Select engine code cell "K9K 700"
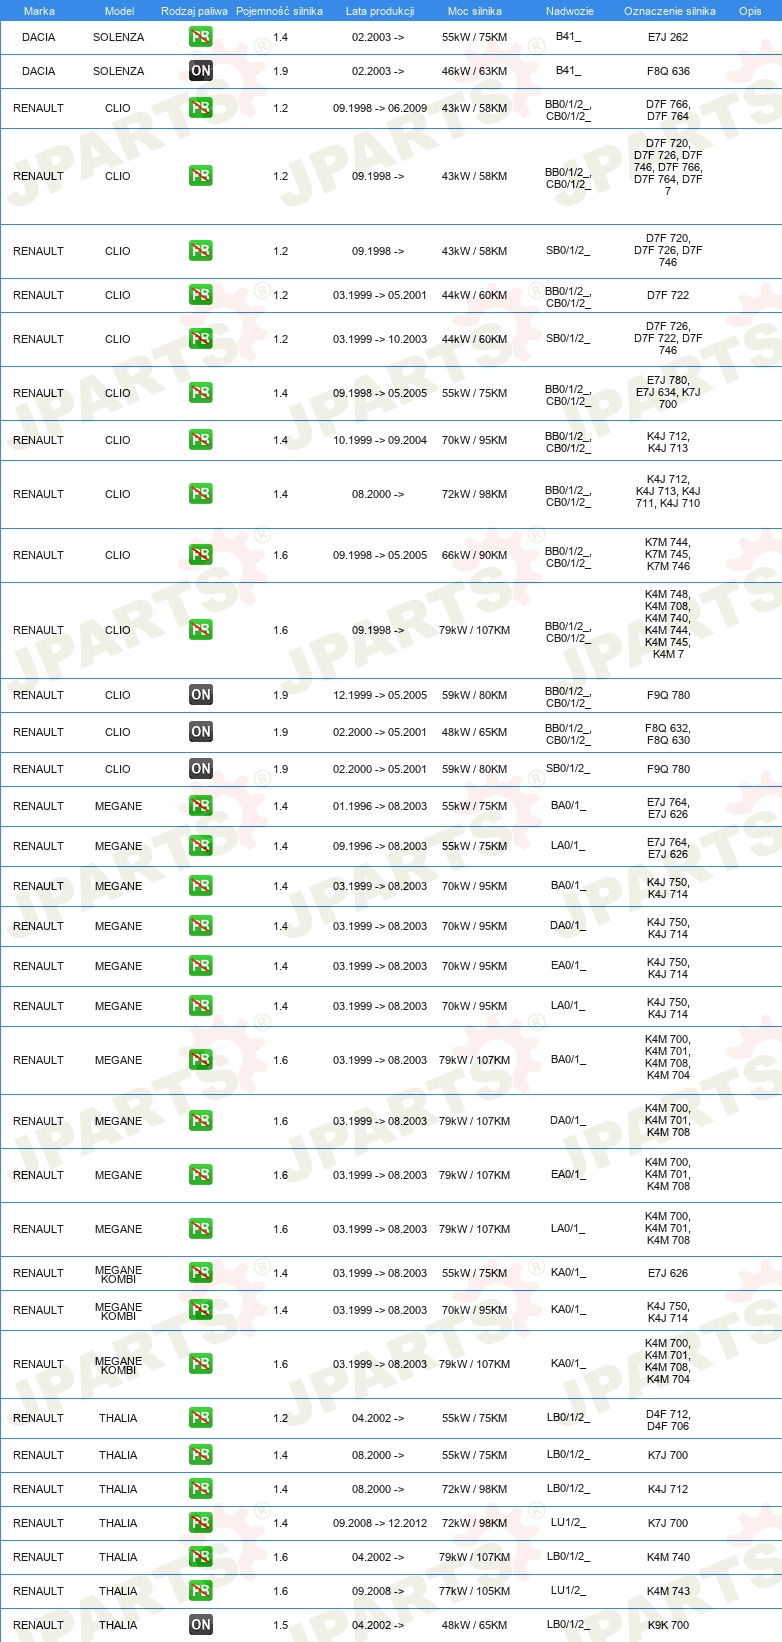Image resolution: width=782 pixels, height=1642 pixels. point(668,1625)
